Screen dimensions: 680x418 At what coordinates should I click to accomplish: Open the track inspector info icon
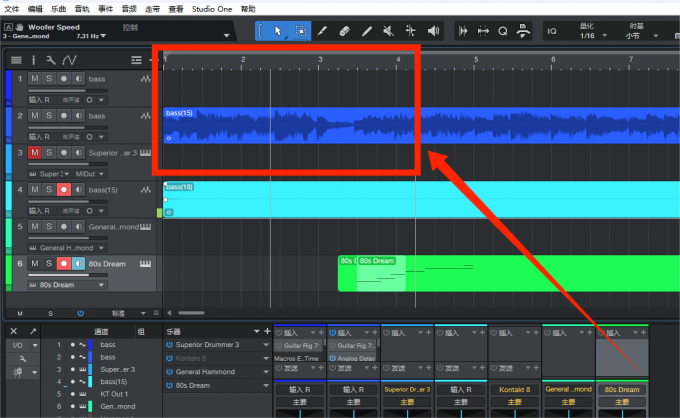[33, 60]
